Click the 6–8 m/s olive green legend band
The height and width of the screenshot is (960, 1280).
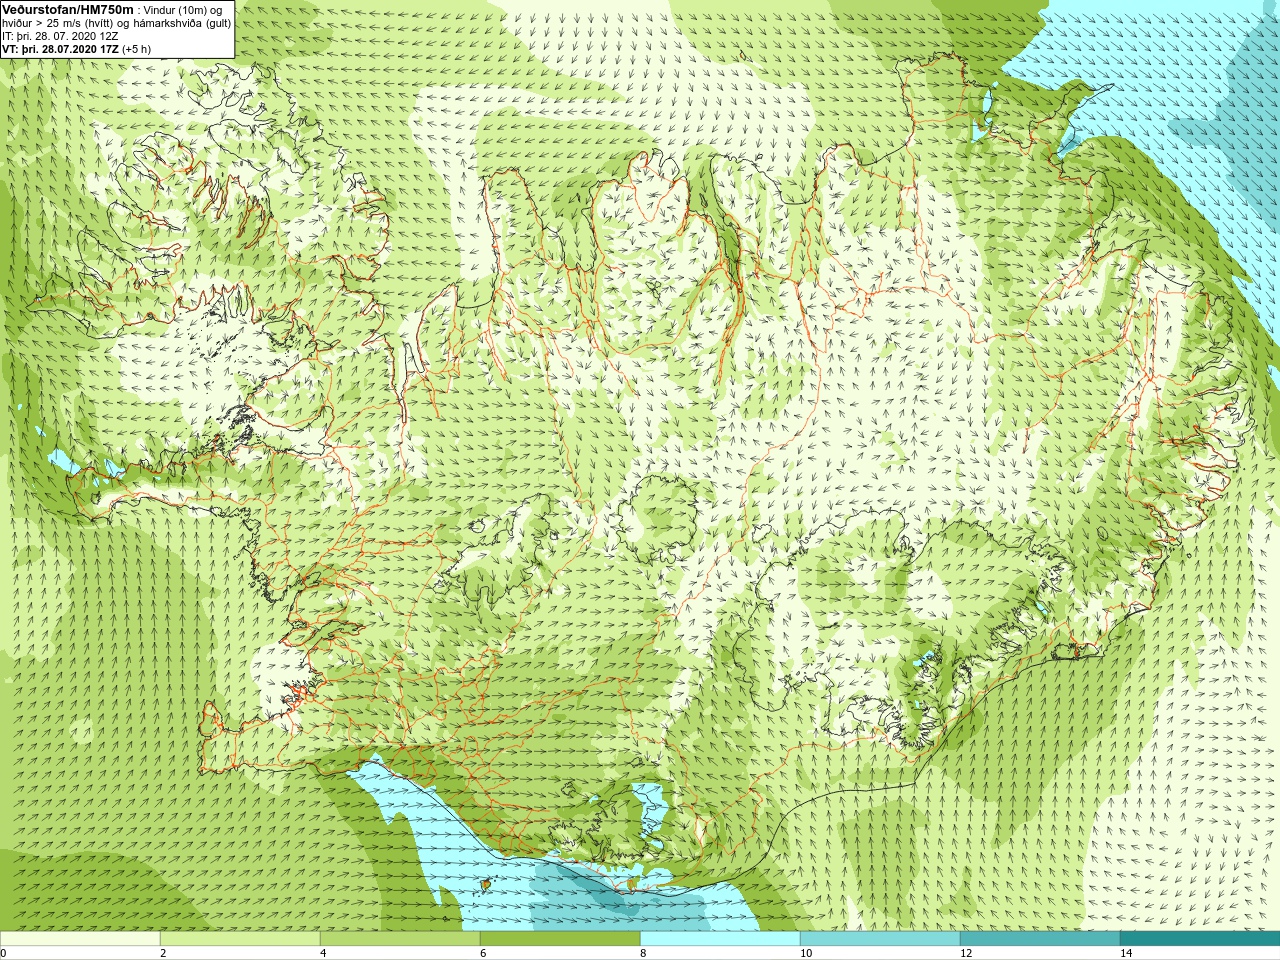pos(560,939)
